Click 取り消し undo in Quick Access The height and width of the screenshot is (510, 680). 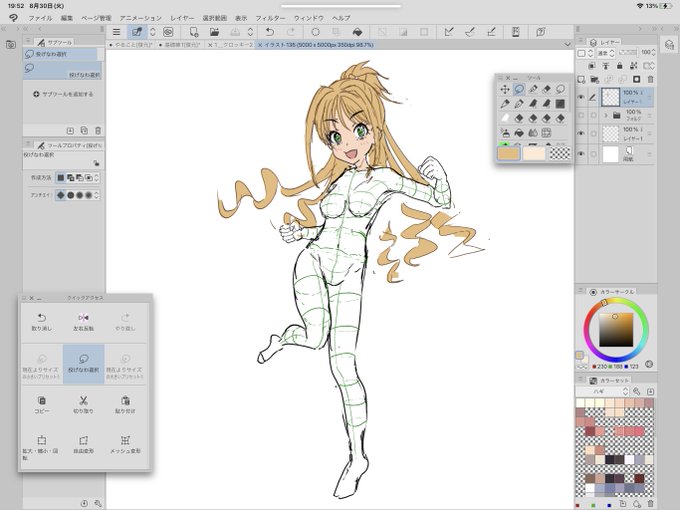click(x=42, y=321)
